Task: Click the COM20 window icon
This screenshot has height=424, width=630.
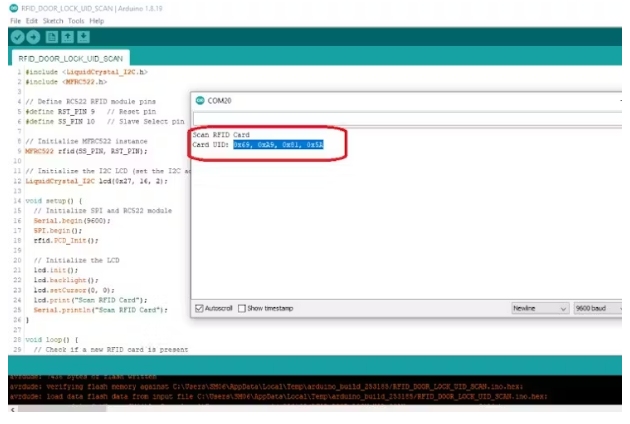Action: pyautogui.click(x=200, y=101)
